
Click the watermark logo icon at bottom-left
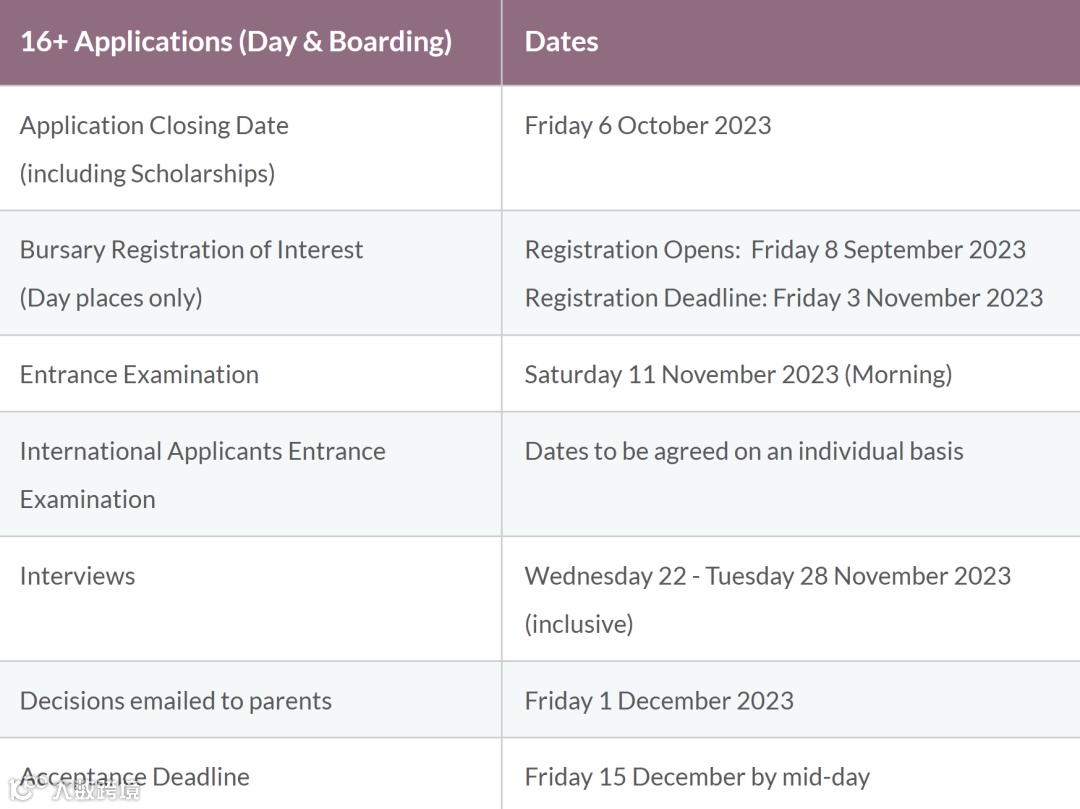34,790
